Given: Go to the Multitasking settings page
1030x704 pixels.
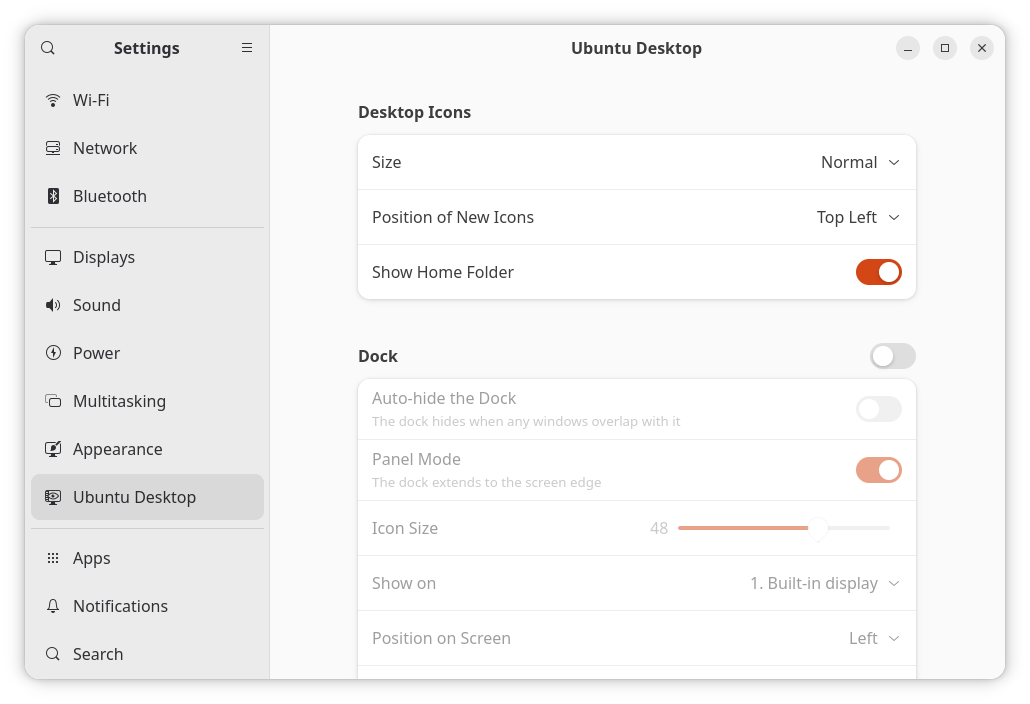Looking at the screenshot, I should click(x=119, y=401).
